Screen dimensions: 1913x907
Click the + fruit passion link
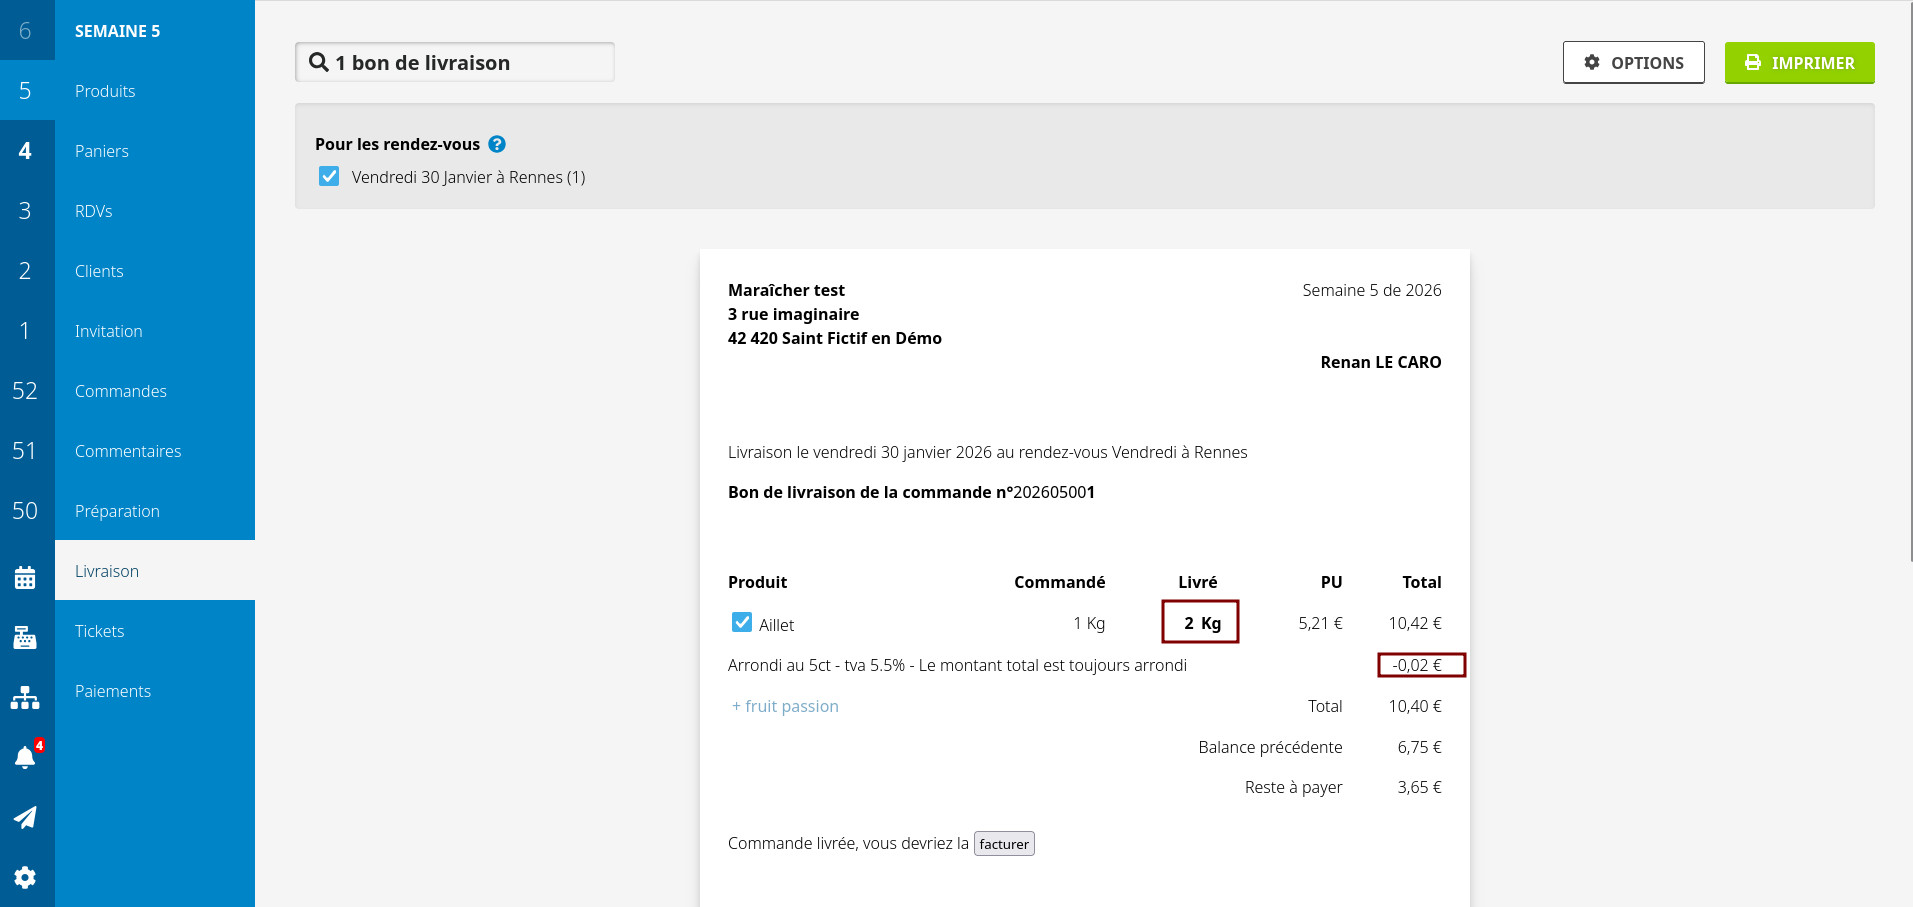click(785, 706)
